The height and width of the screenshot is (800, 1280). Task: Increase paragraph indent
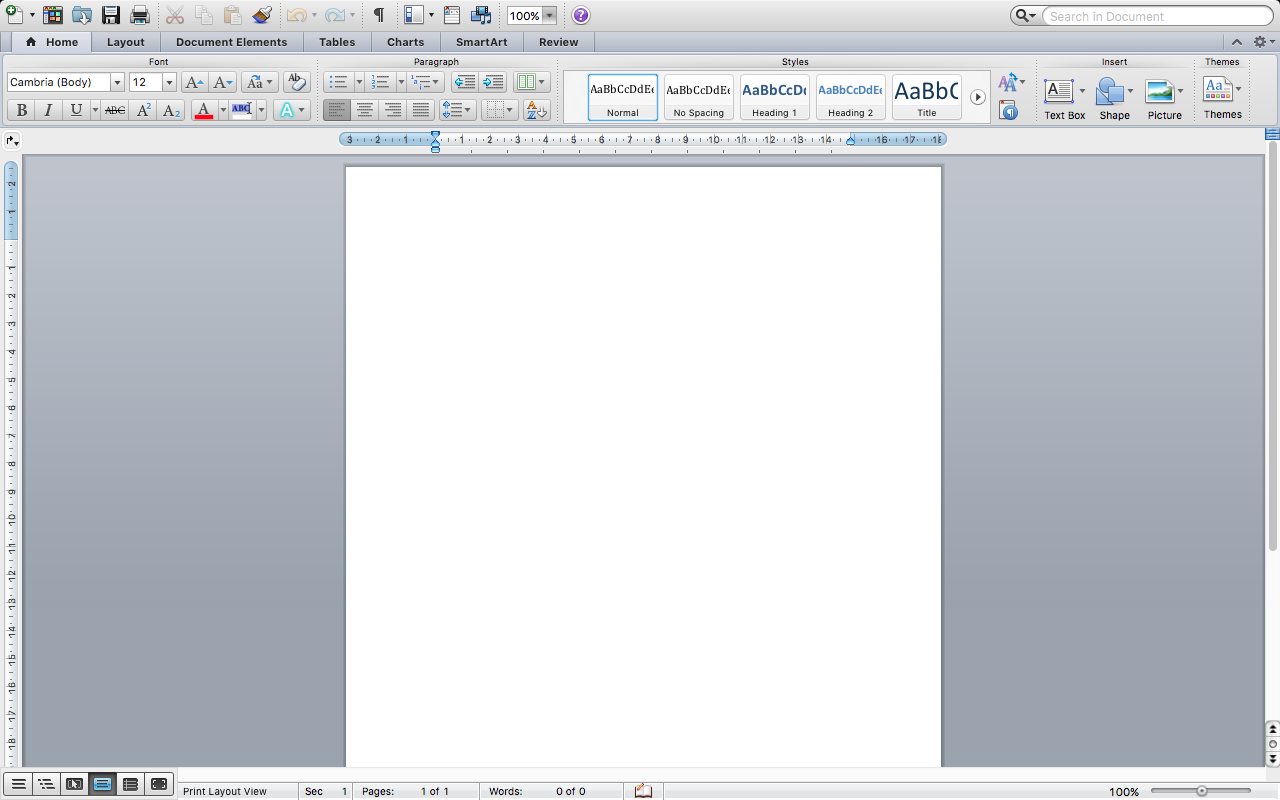pyautogui.click(x=492, y=82)
